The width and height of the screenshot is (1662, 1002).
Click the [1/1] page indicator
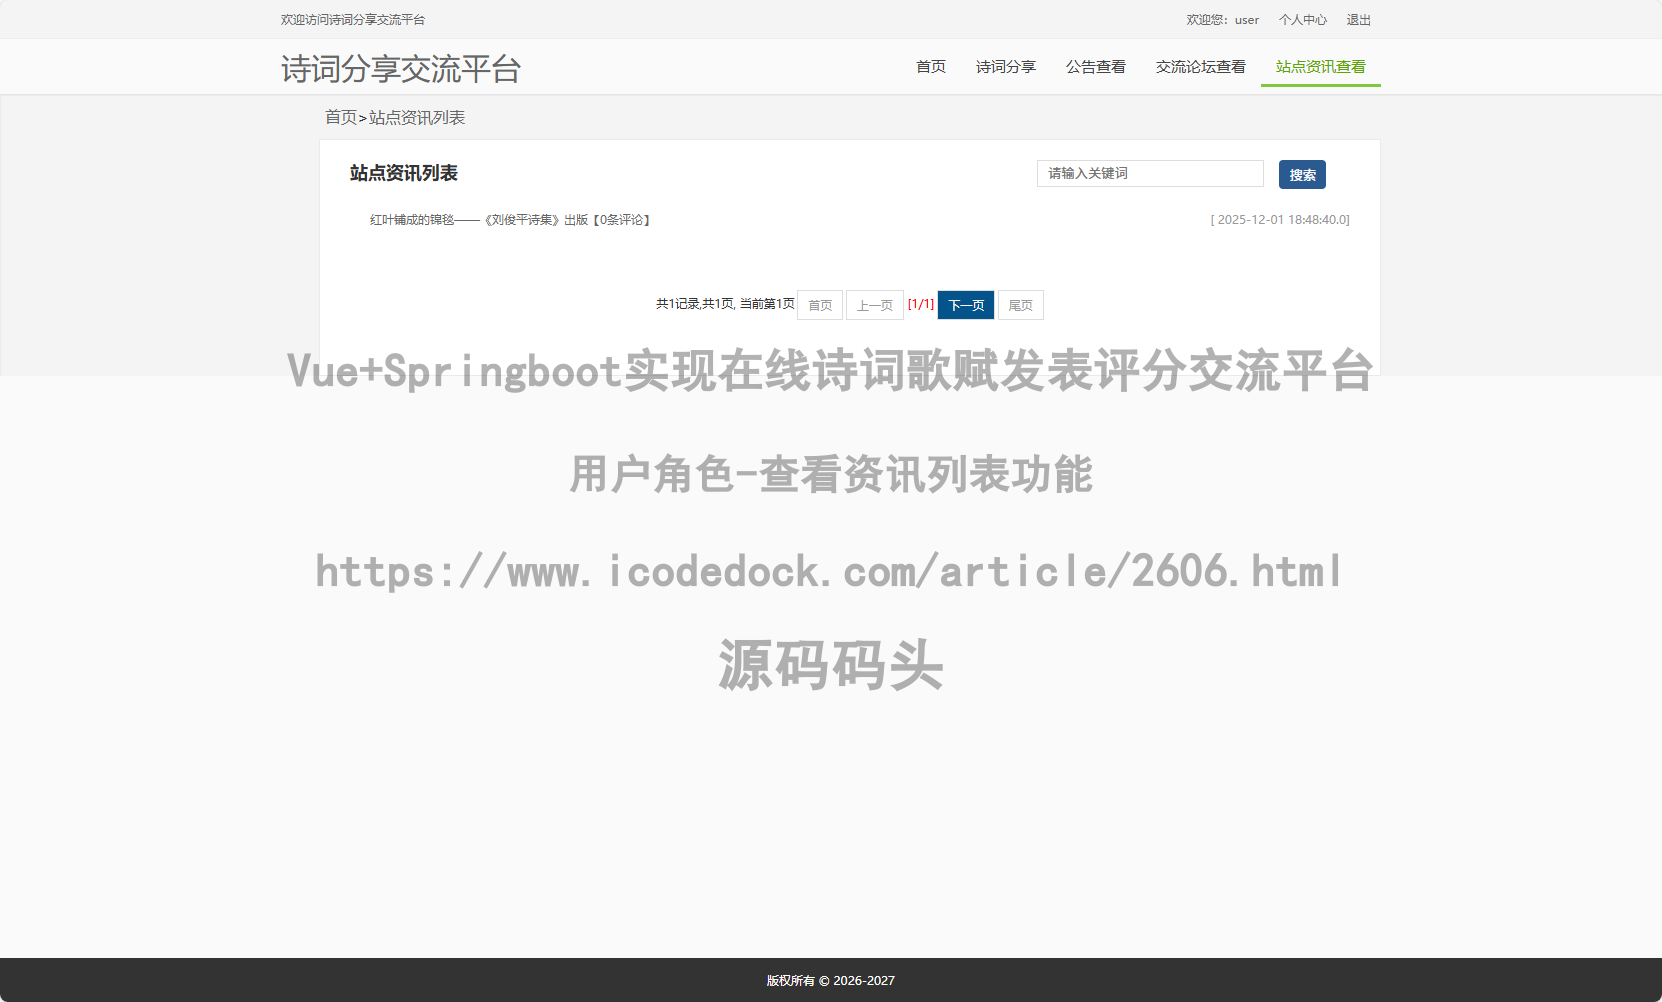[x=921, y=304]
